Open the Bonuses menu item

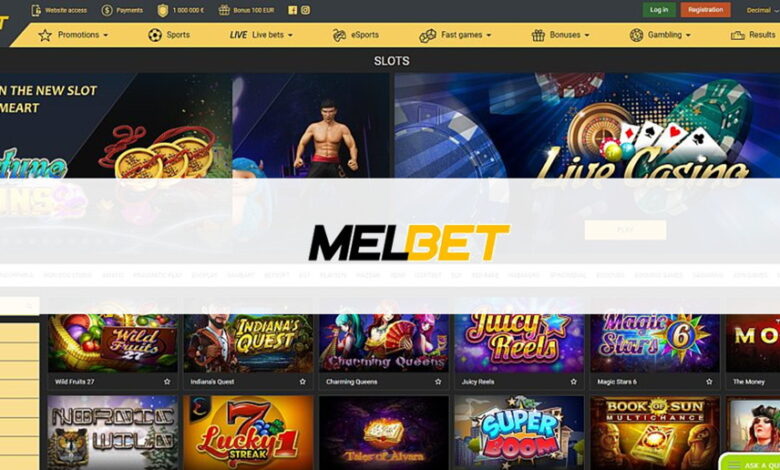(560, 35)
